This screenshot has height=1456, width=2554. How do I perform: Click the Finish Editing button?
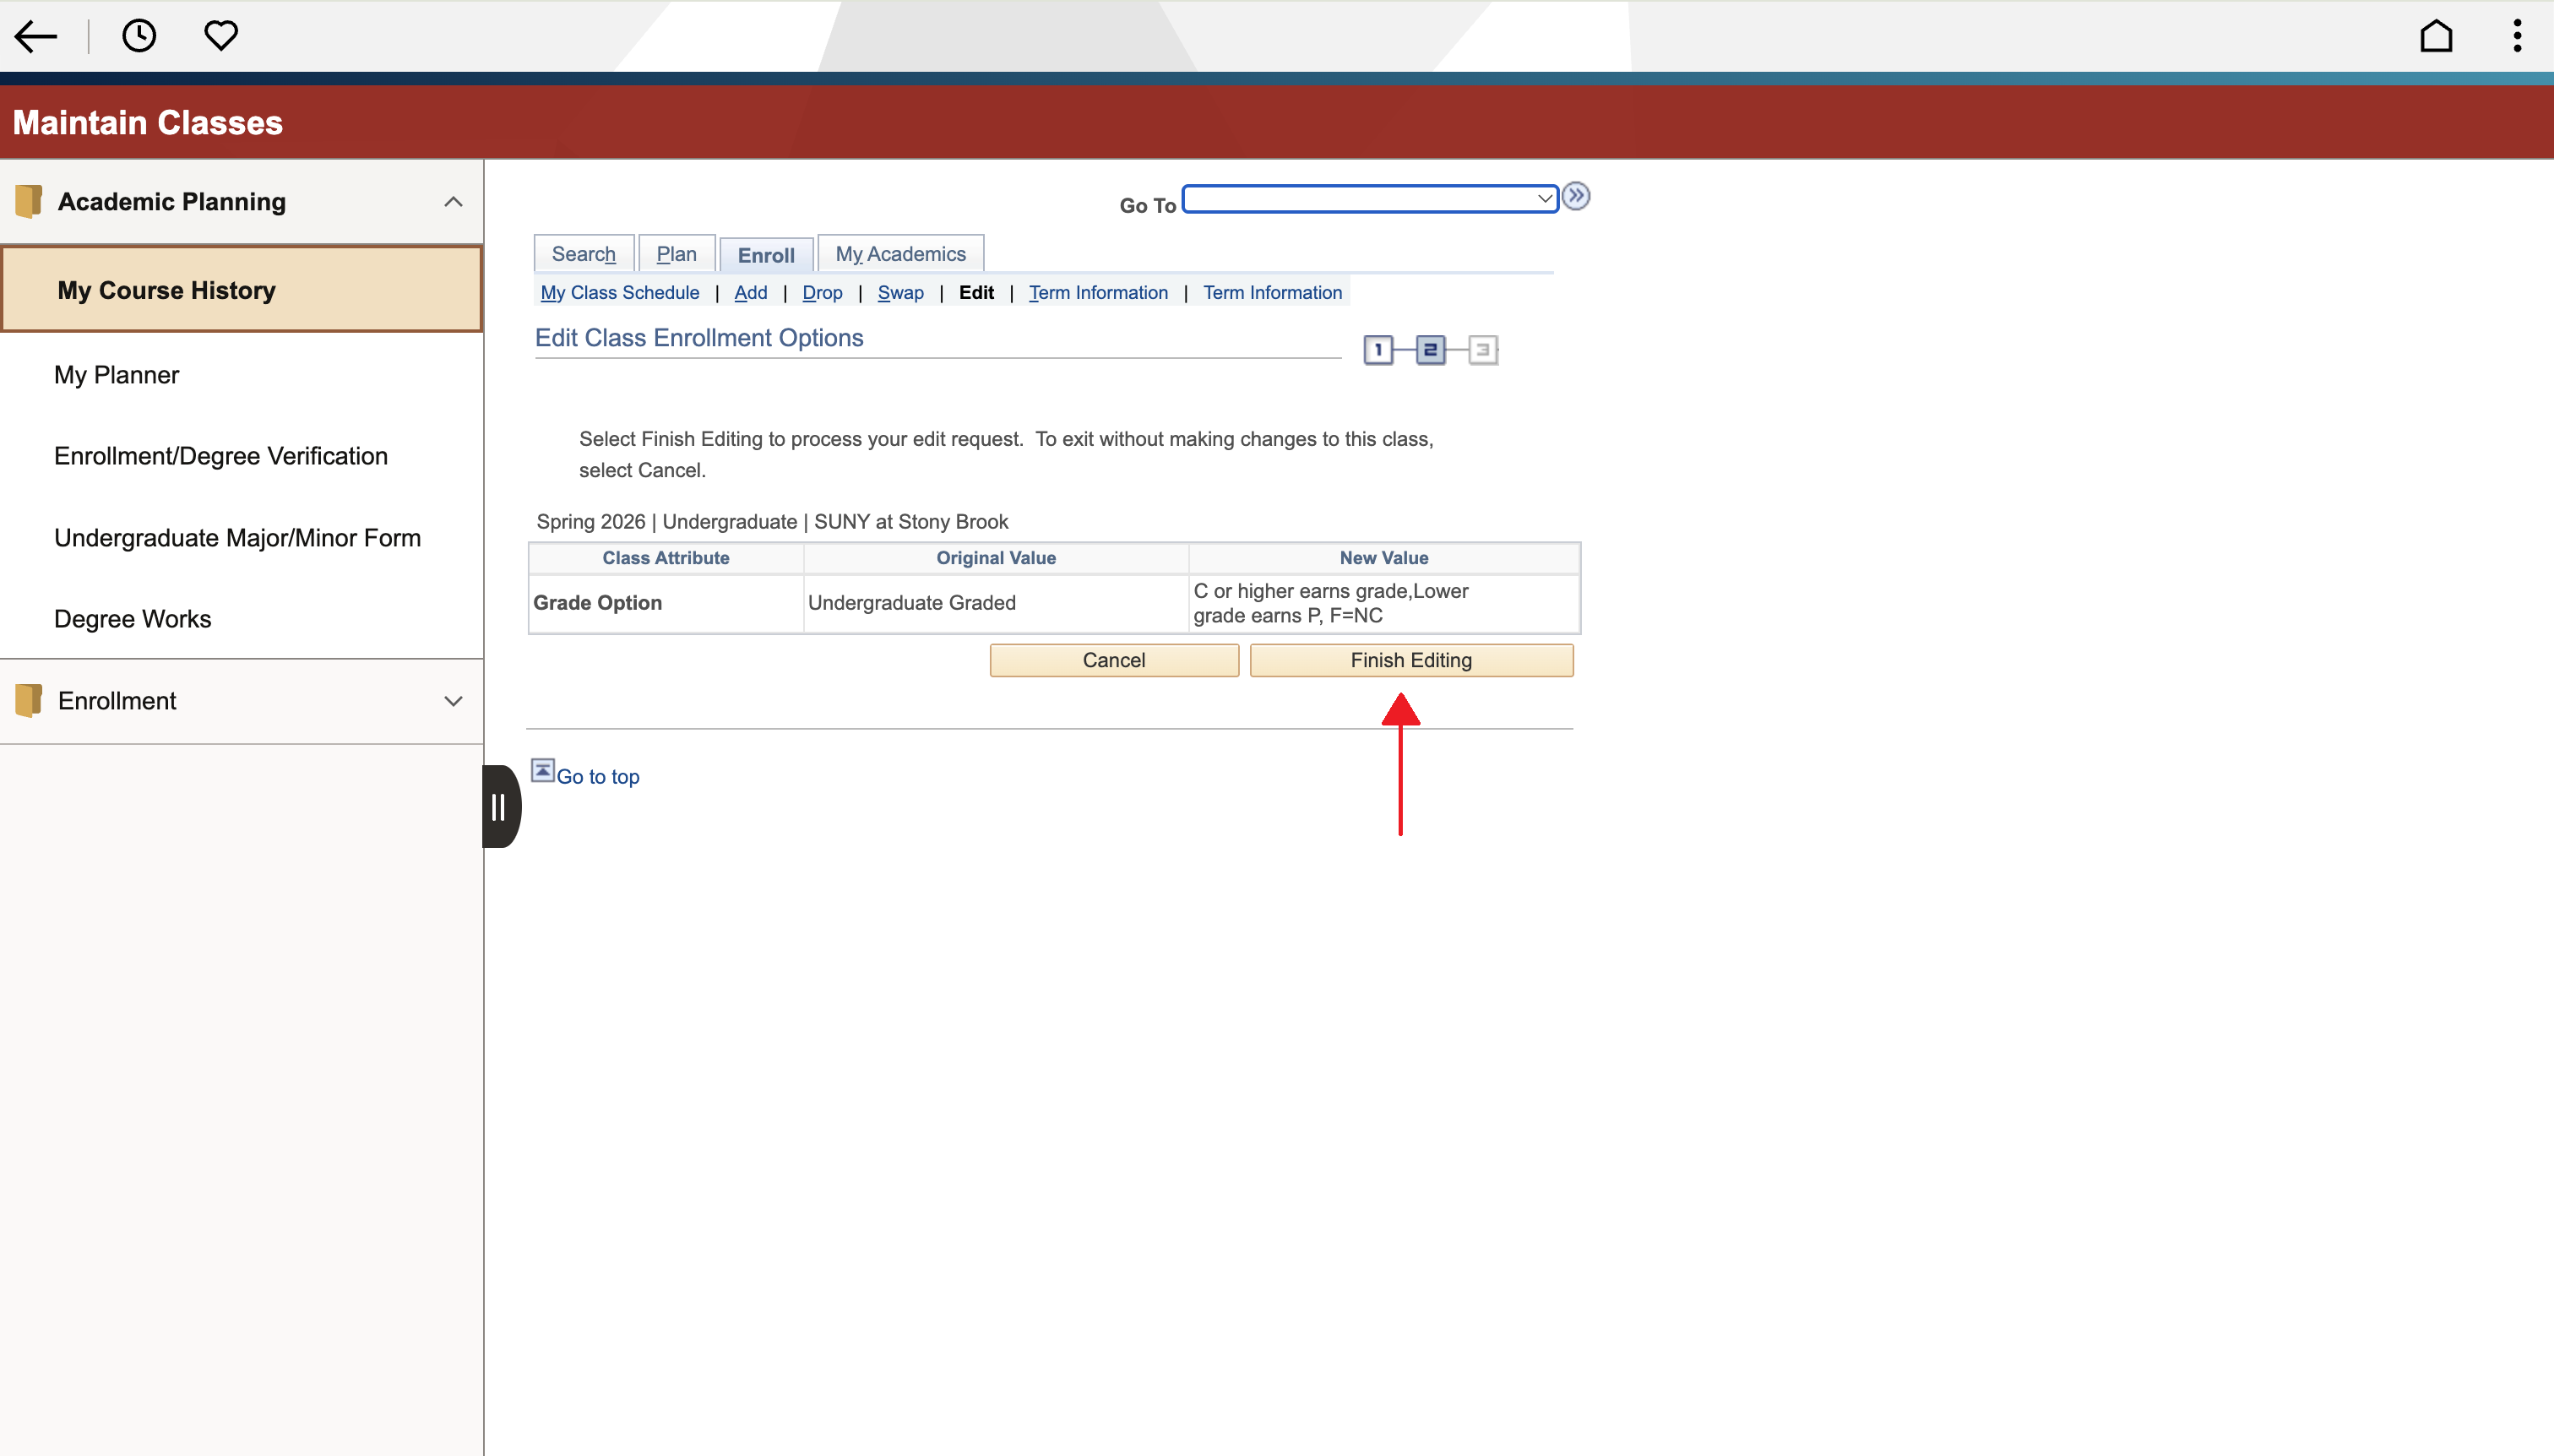click(1411, 660)
